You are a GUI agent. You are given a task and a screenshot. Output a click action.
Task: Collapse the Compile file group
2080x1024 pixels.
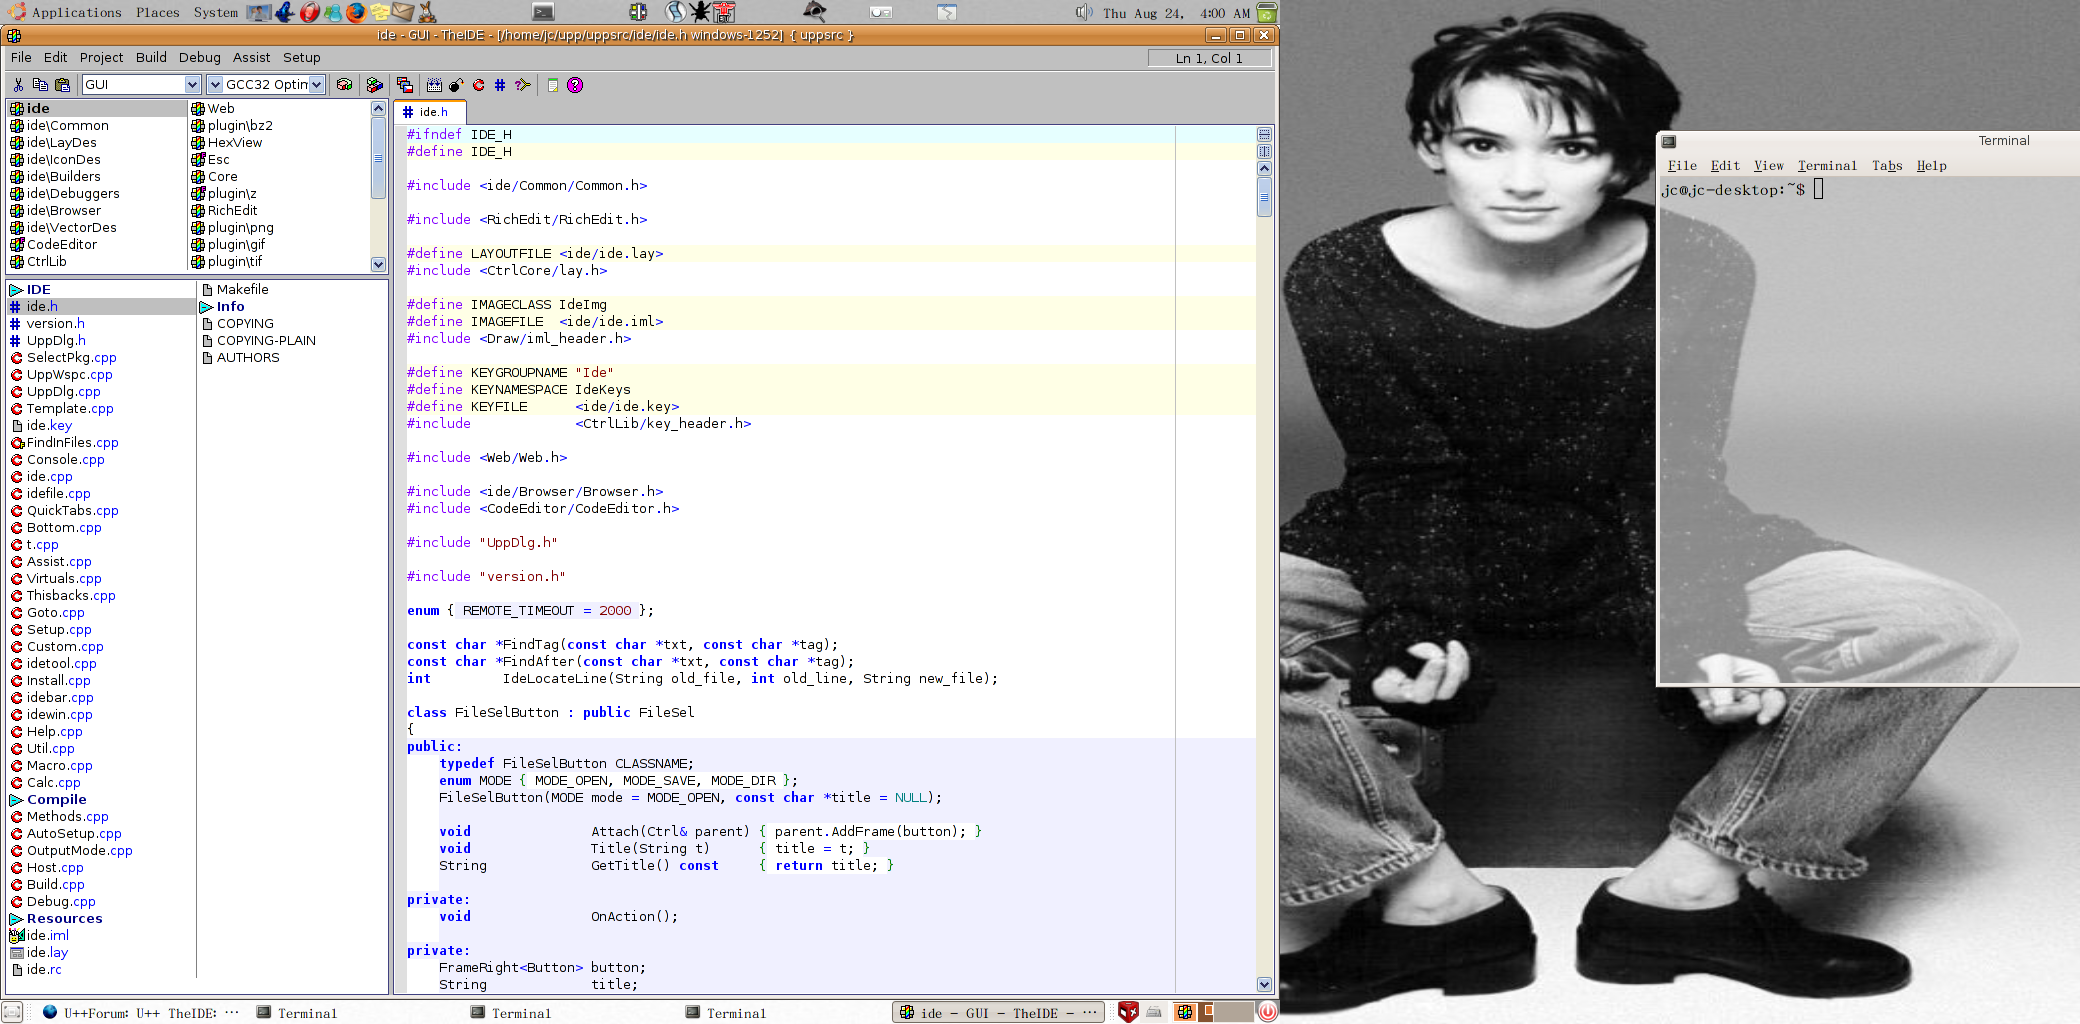tap(16, 800)
